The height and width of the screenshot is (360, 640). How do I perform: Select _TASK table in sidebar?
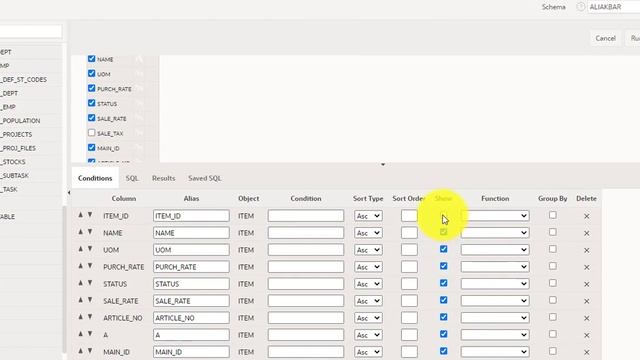[x=9, y=189]
